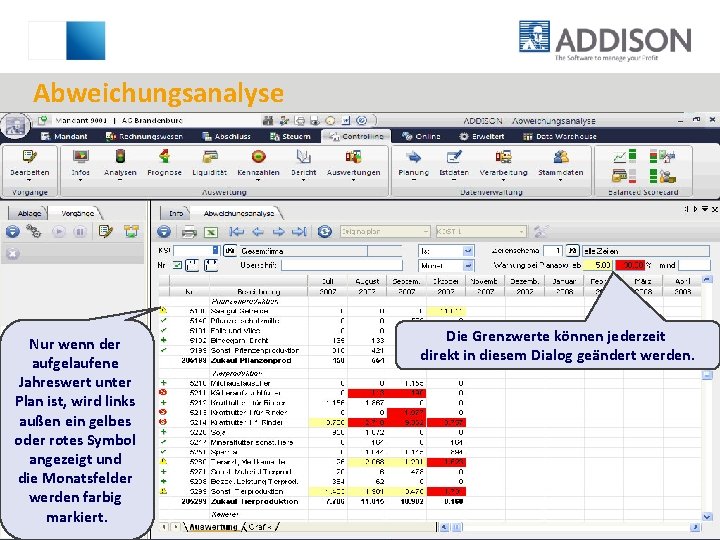720x540 pixels.
Task: Switch to the Online ribbon tab
Action: tap(421, 136)
